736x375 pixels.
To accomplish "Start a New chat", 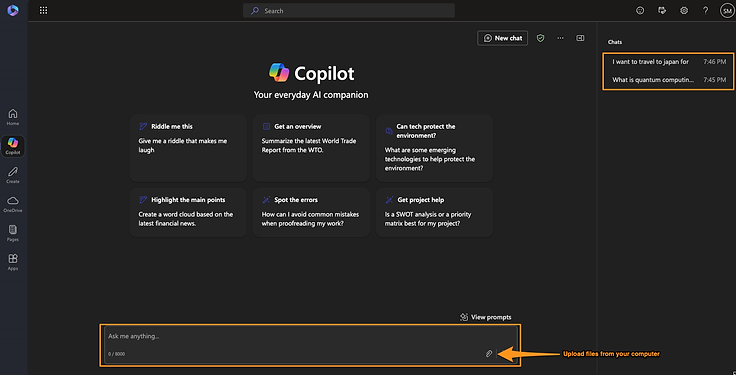I will click(x=503, y=38).
